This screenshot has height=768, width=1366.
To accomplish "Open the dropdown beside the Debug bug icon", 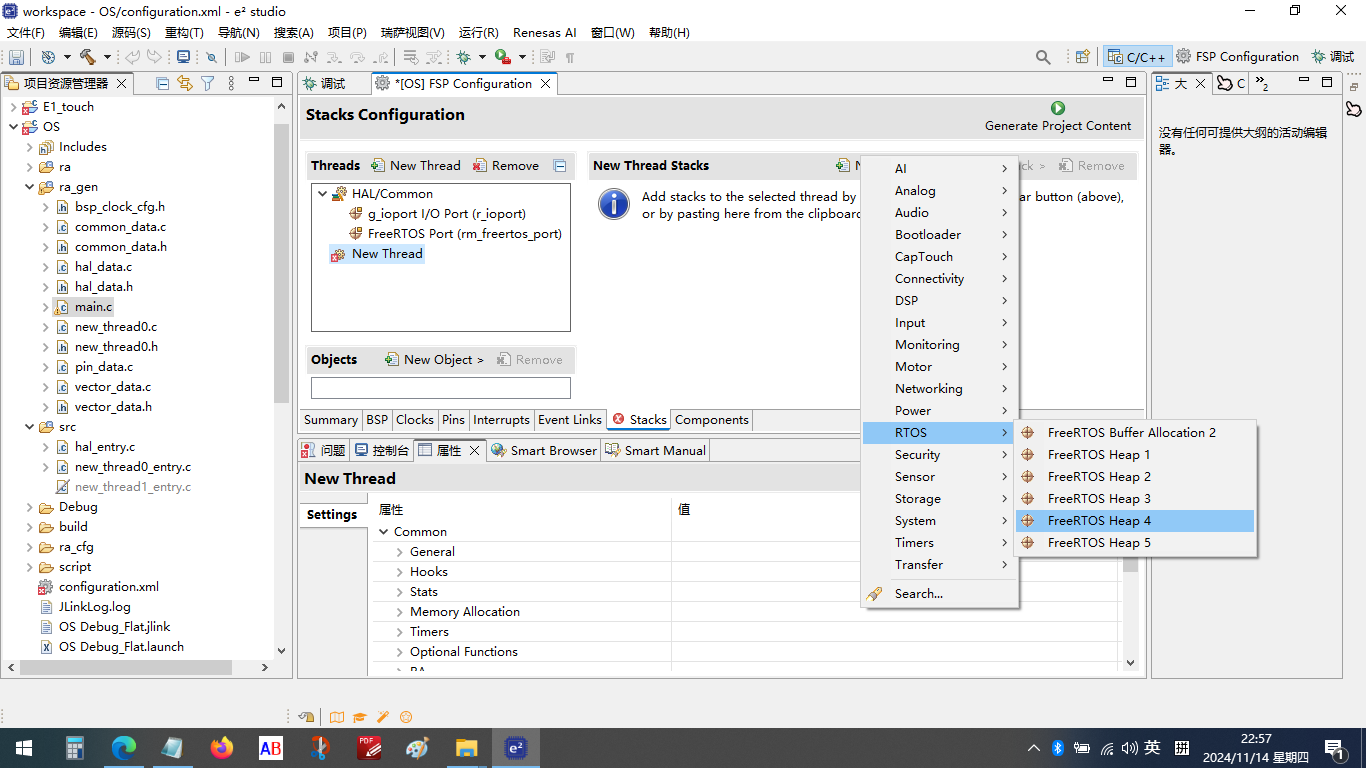I will pyautogui.click(x=482, y=58).
